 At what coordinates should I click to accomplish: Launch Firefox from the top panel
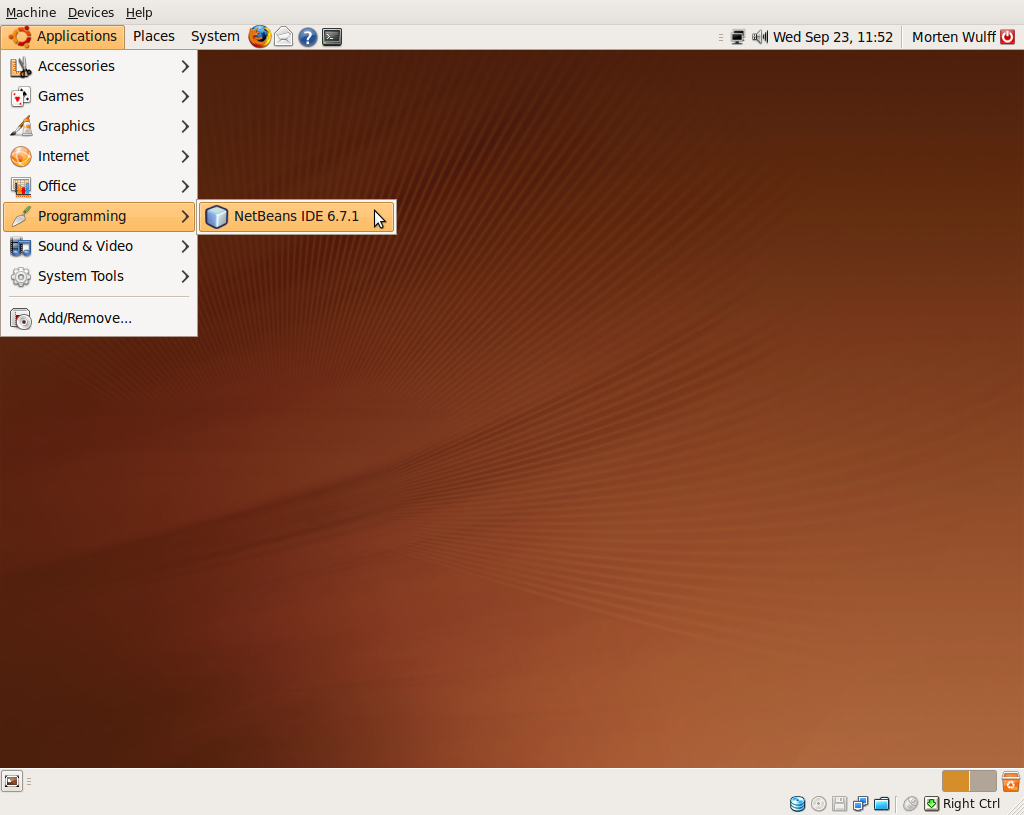(x=259, y=37)
